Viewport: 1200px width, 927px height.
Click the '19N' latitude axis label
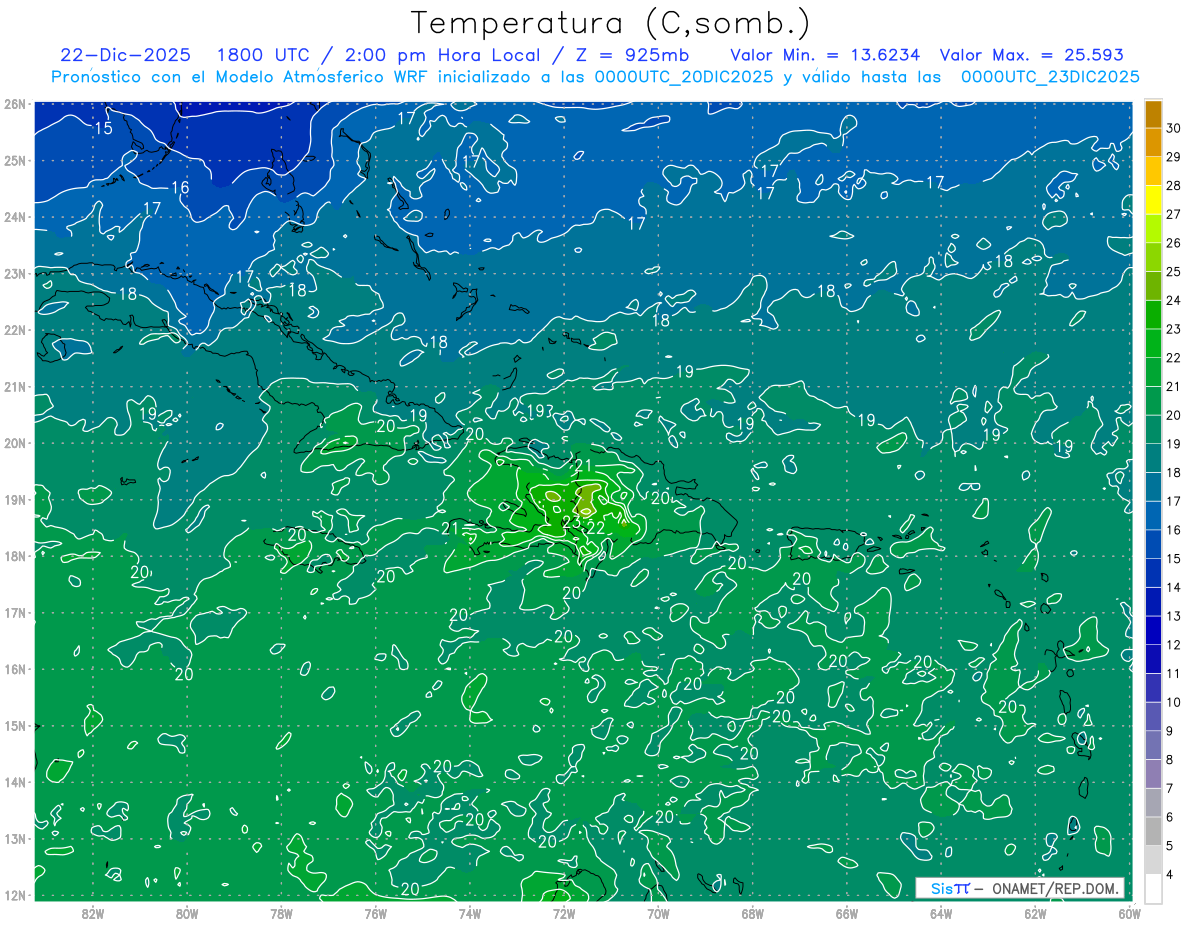click(x=14, y=499)
